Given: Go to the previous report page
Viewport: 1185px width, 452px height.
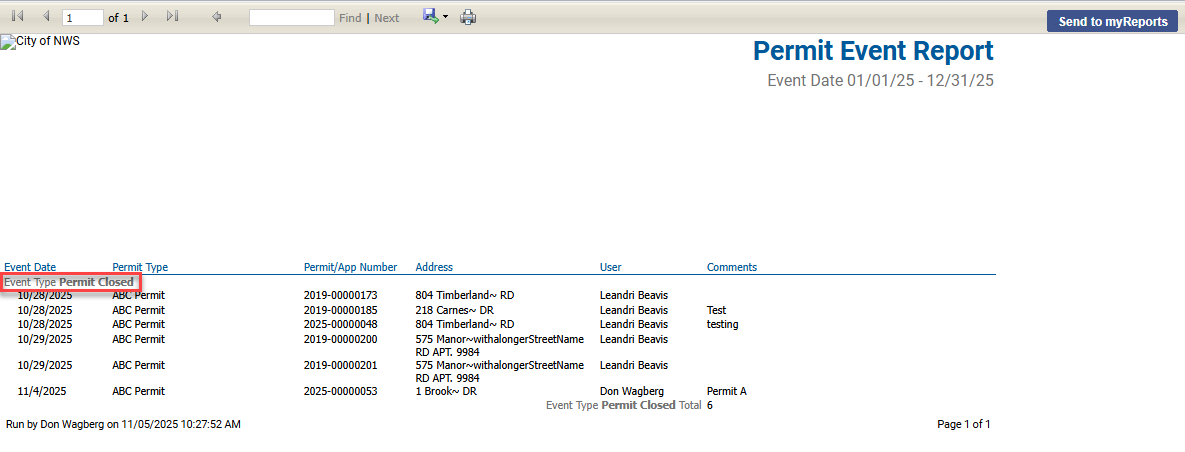Looking at the screenshot, I should pos(45,17).
